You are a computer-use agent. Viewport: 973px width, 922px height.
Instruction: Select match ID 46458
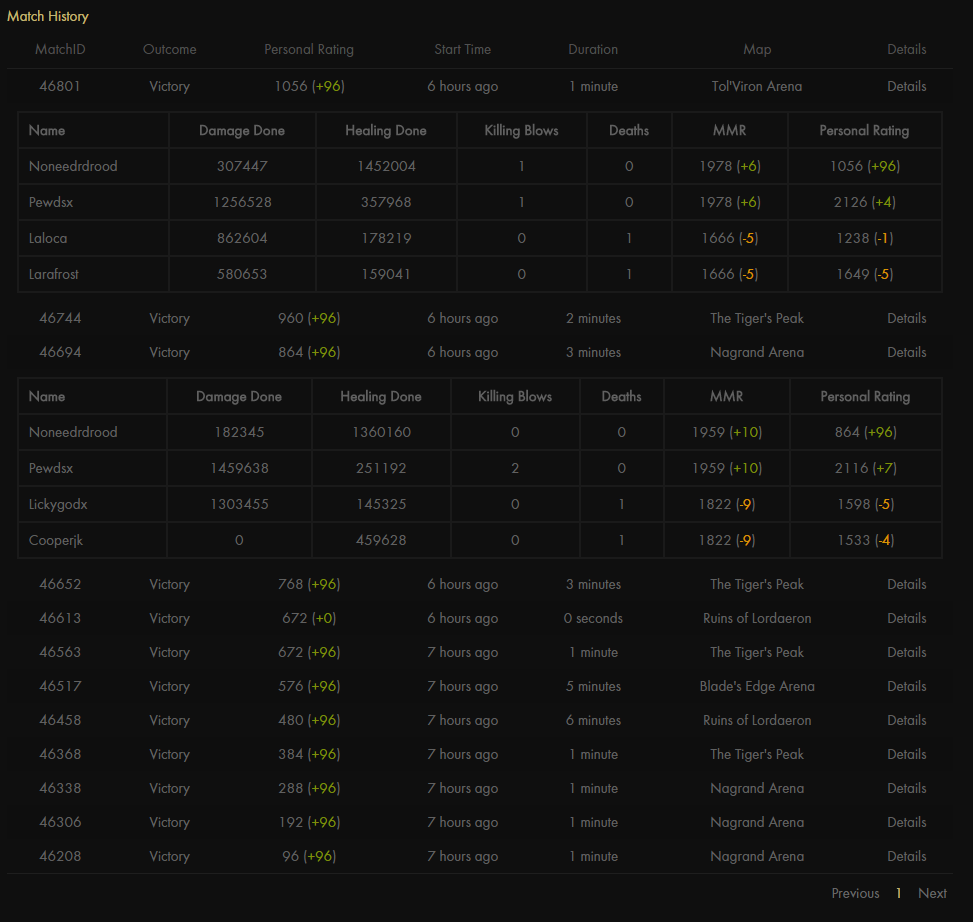(60, 720)
